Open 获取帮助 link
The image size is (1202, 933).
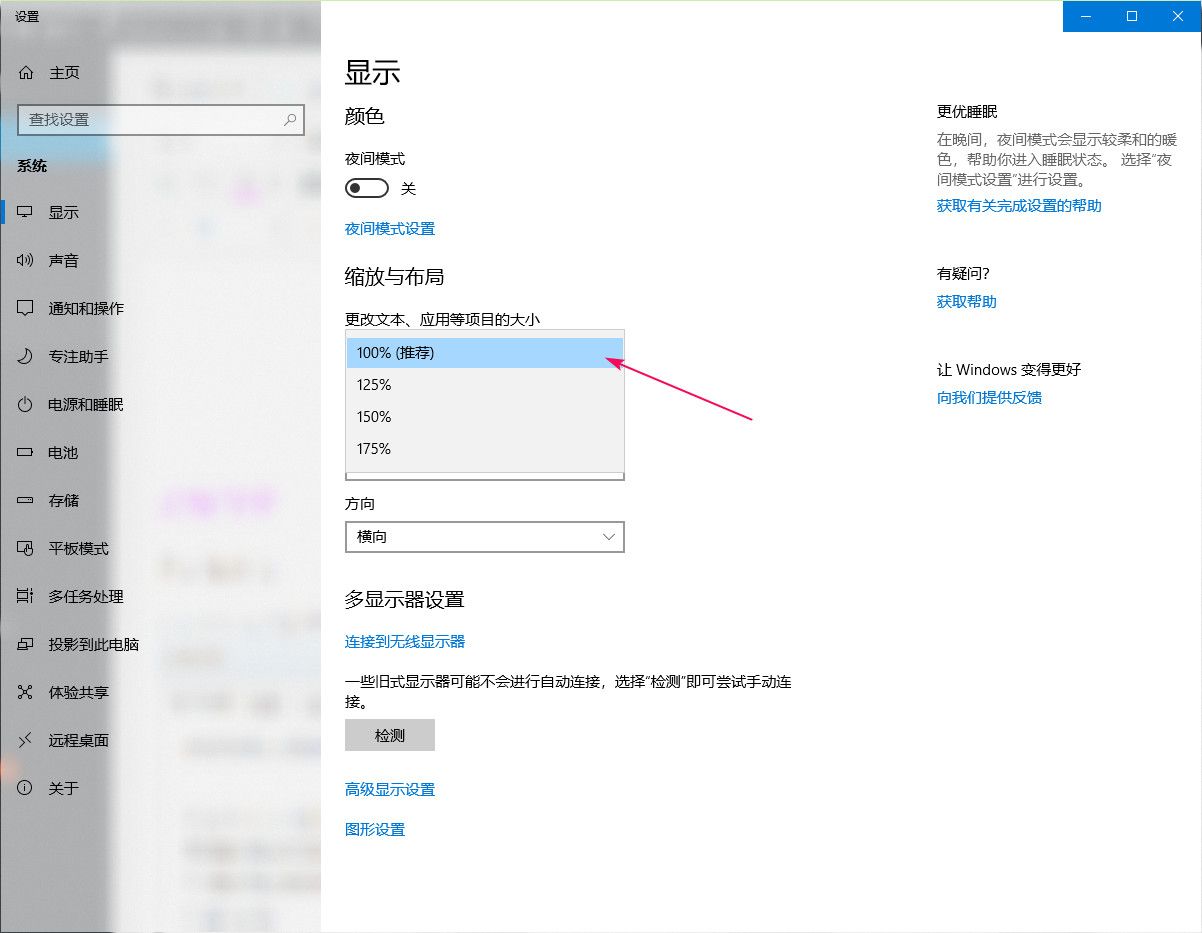pyautogui.click(x=967, y=302)
